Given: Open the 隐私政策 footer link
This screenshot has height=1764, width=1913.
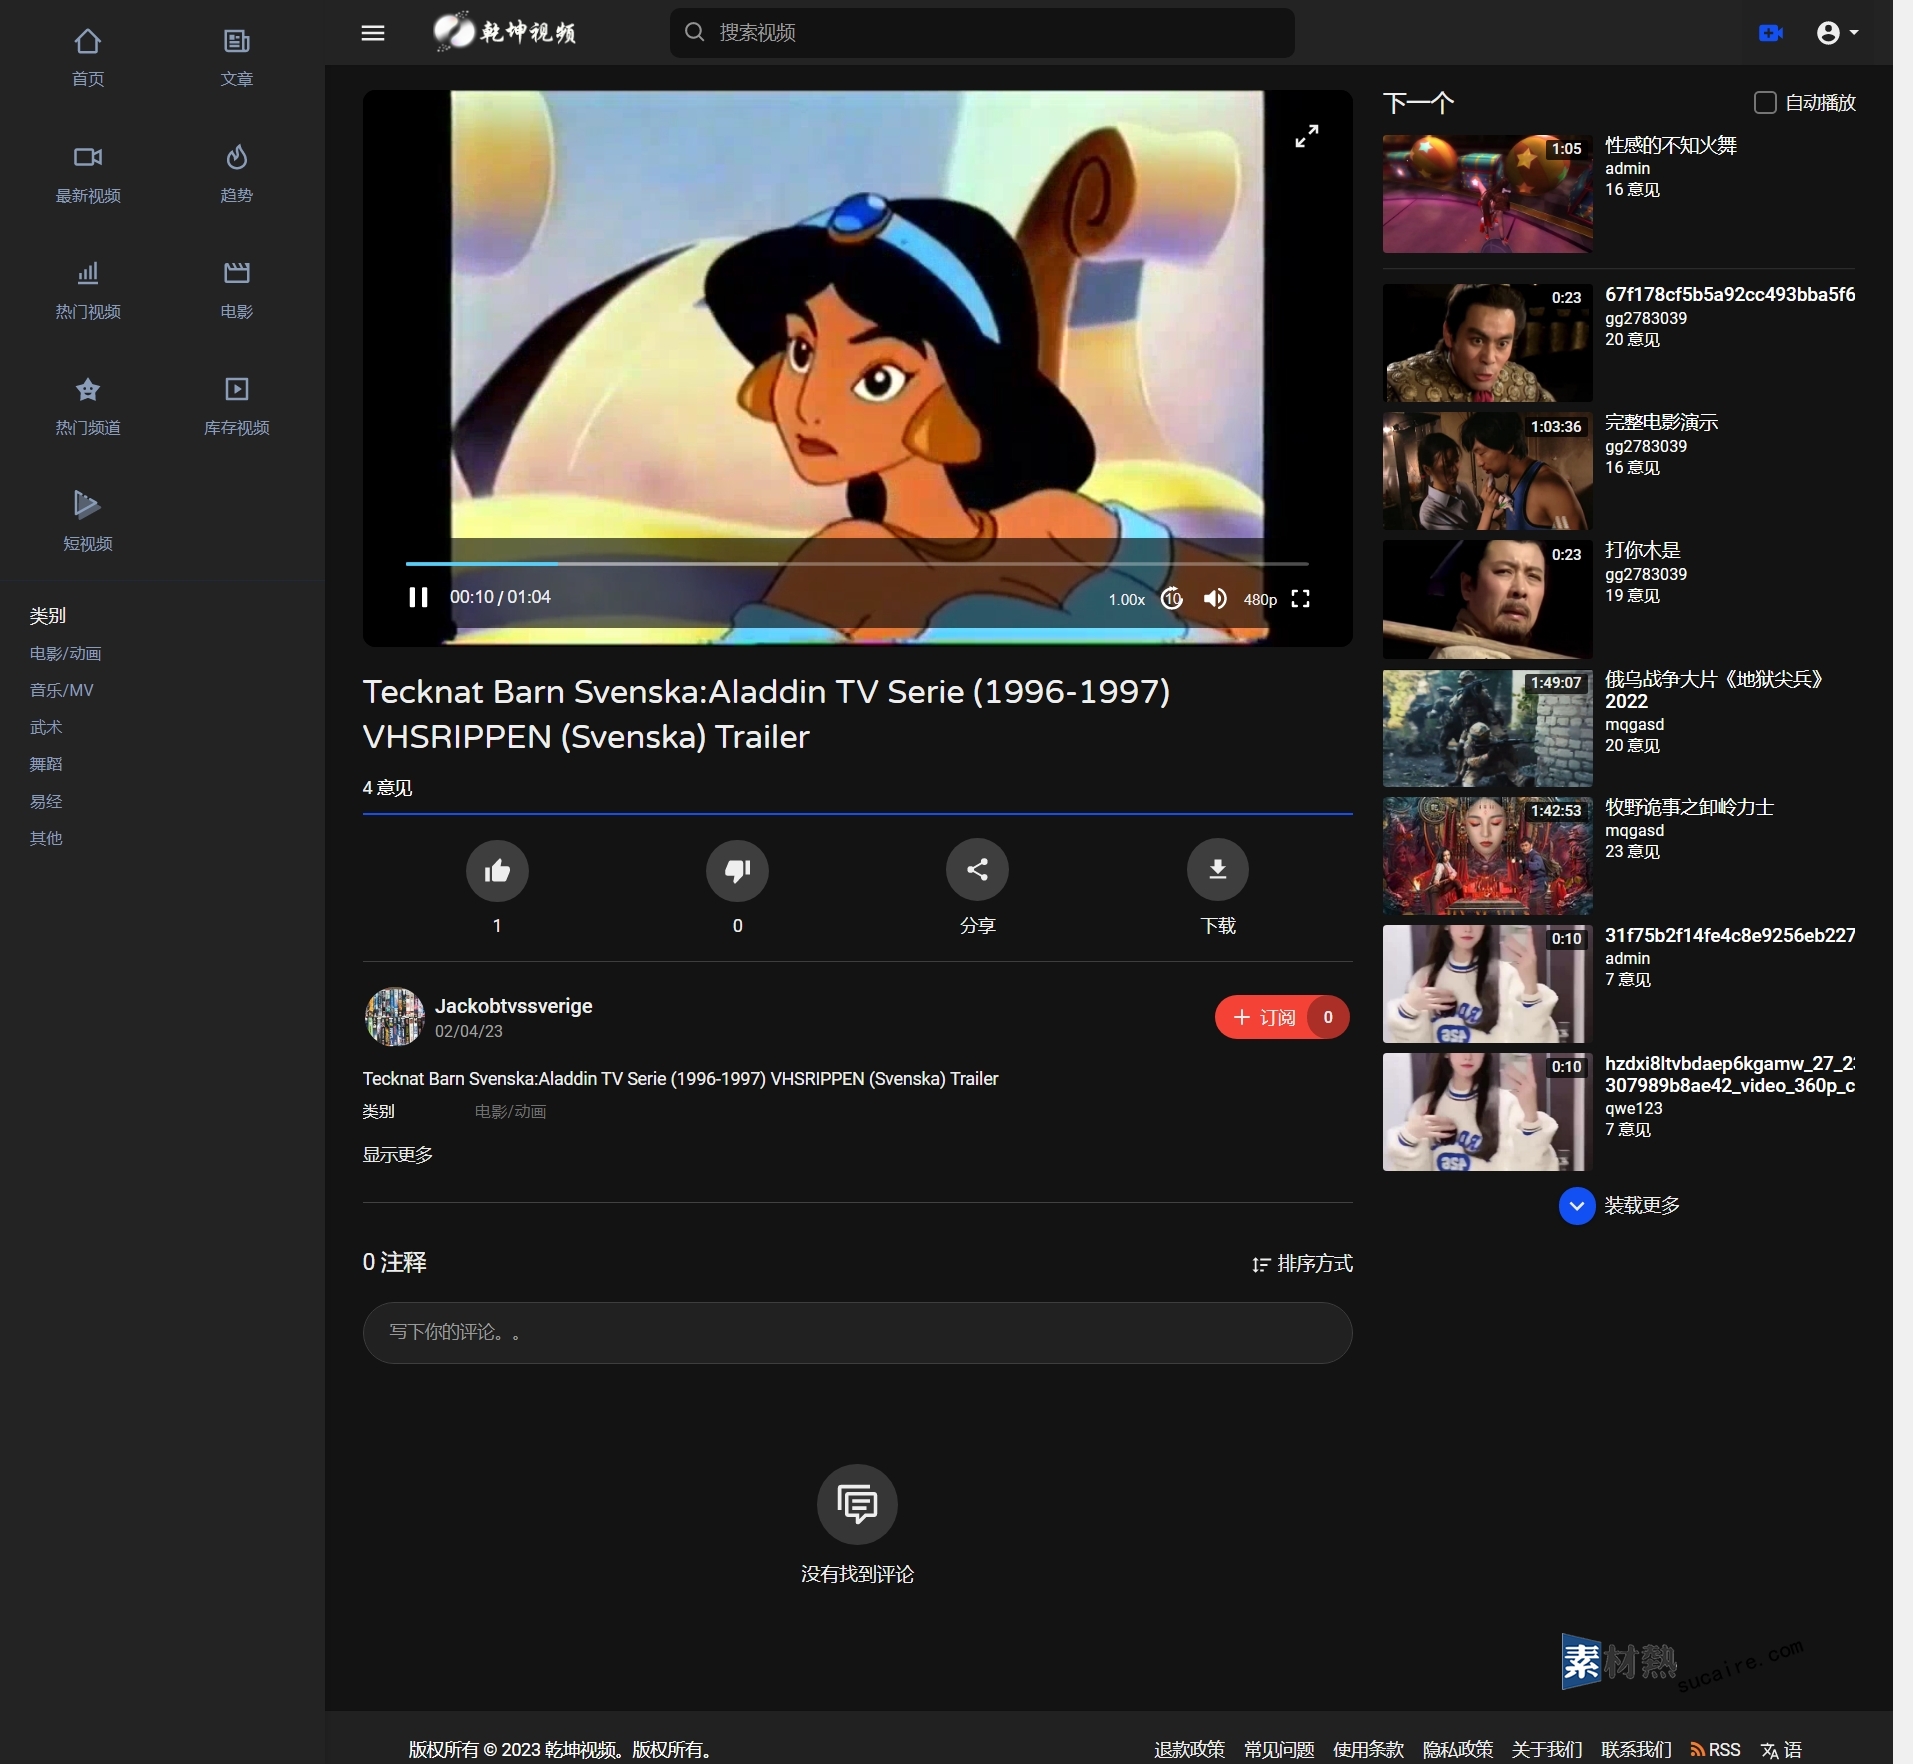Looking at the screenshot, I should click(1457, 1749).
